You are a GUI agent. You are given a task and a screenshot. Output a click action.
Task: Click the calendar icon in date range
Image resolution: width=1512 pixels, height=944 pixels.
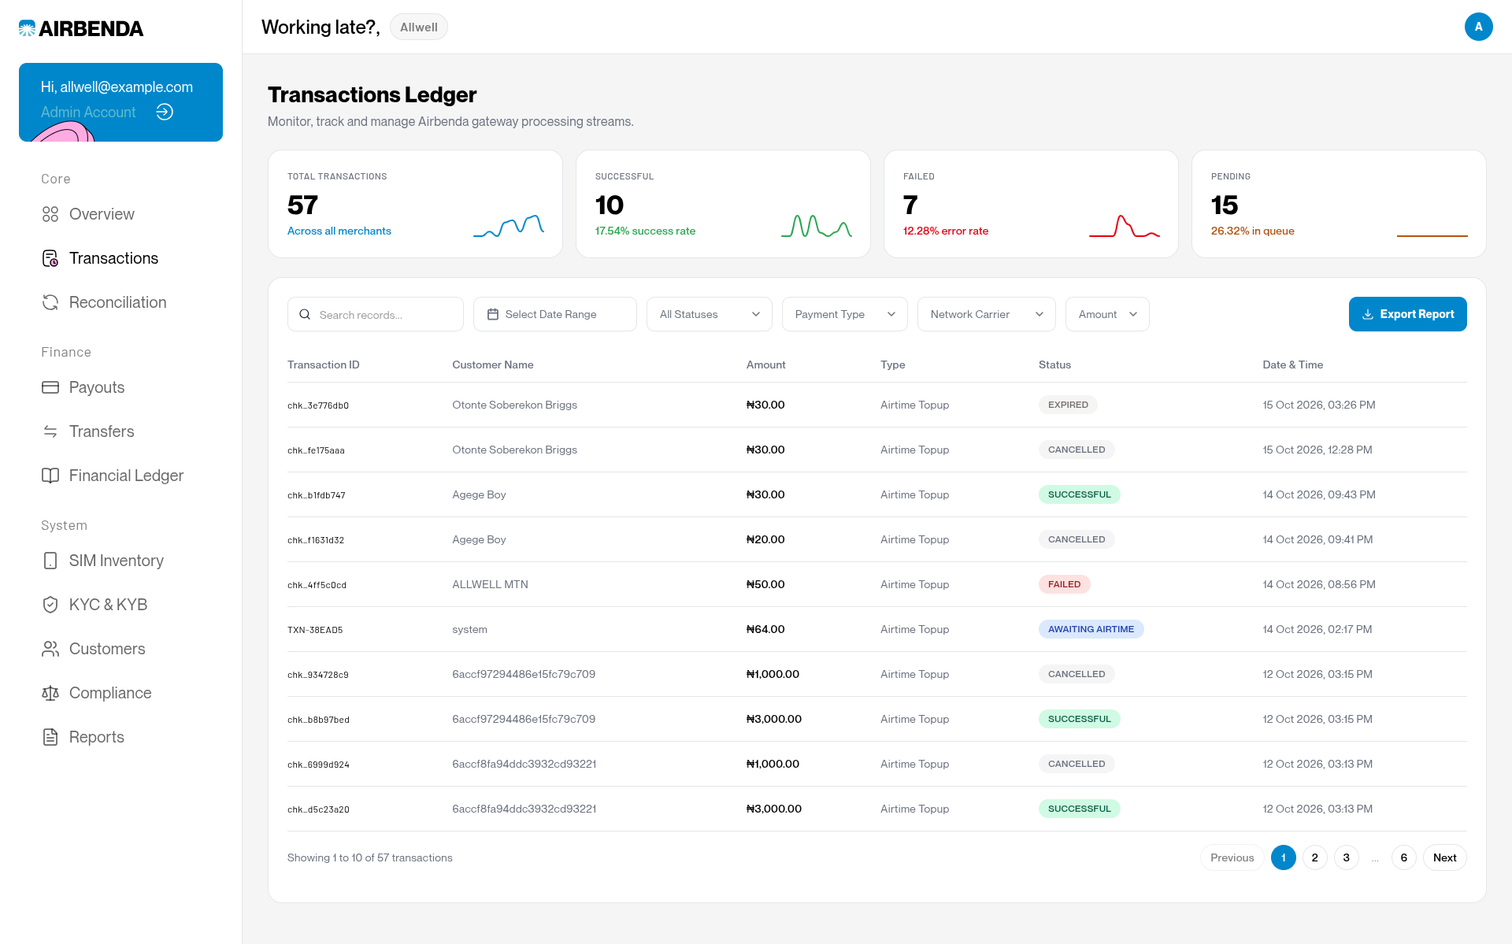point(493,314)
